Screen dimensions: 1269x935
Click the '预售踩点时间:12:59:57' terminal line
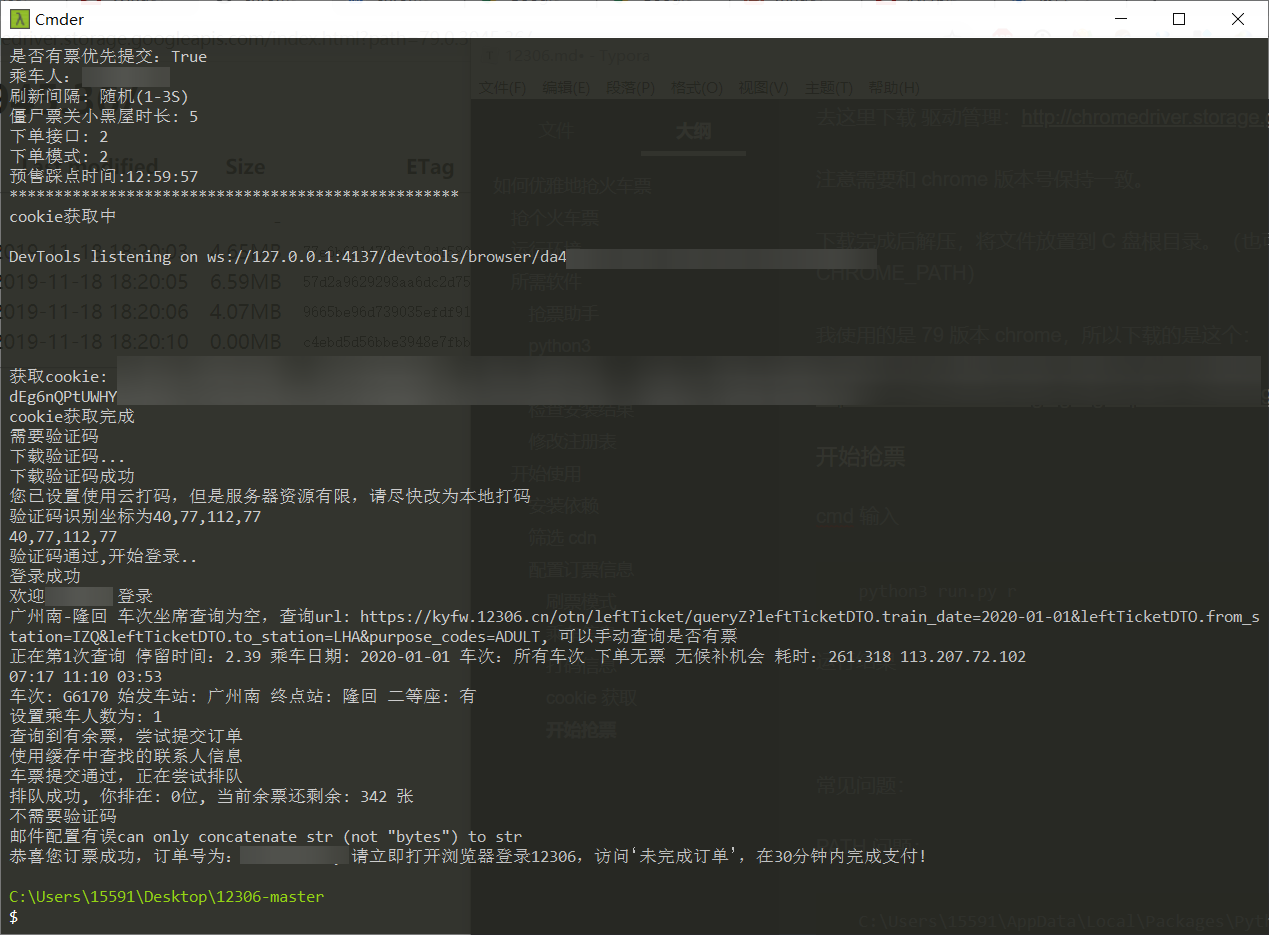click(104, 177)
